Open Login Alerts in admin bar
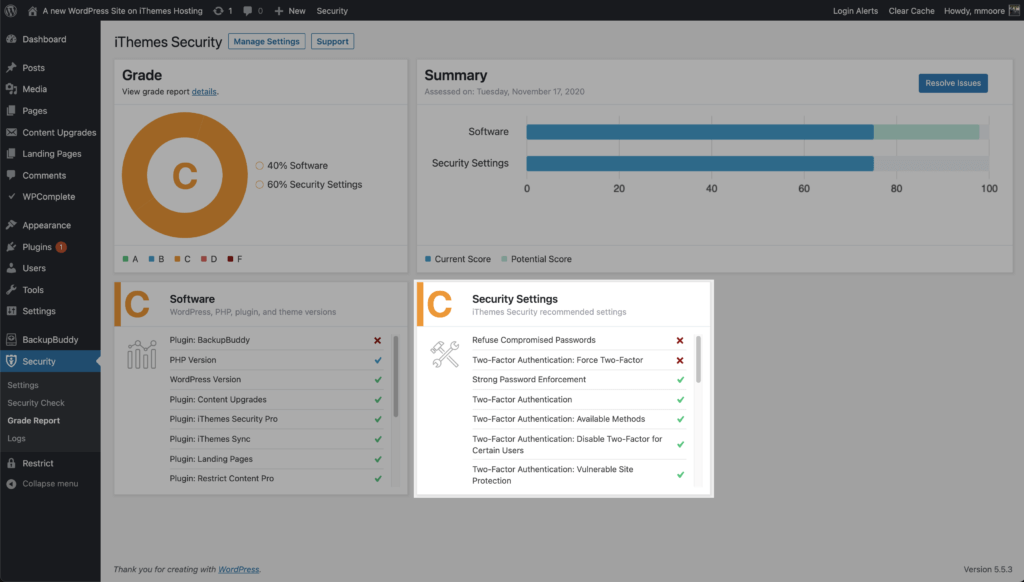This screenshot has height=582, width=1024. tap(855, 10)
